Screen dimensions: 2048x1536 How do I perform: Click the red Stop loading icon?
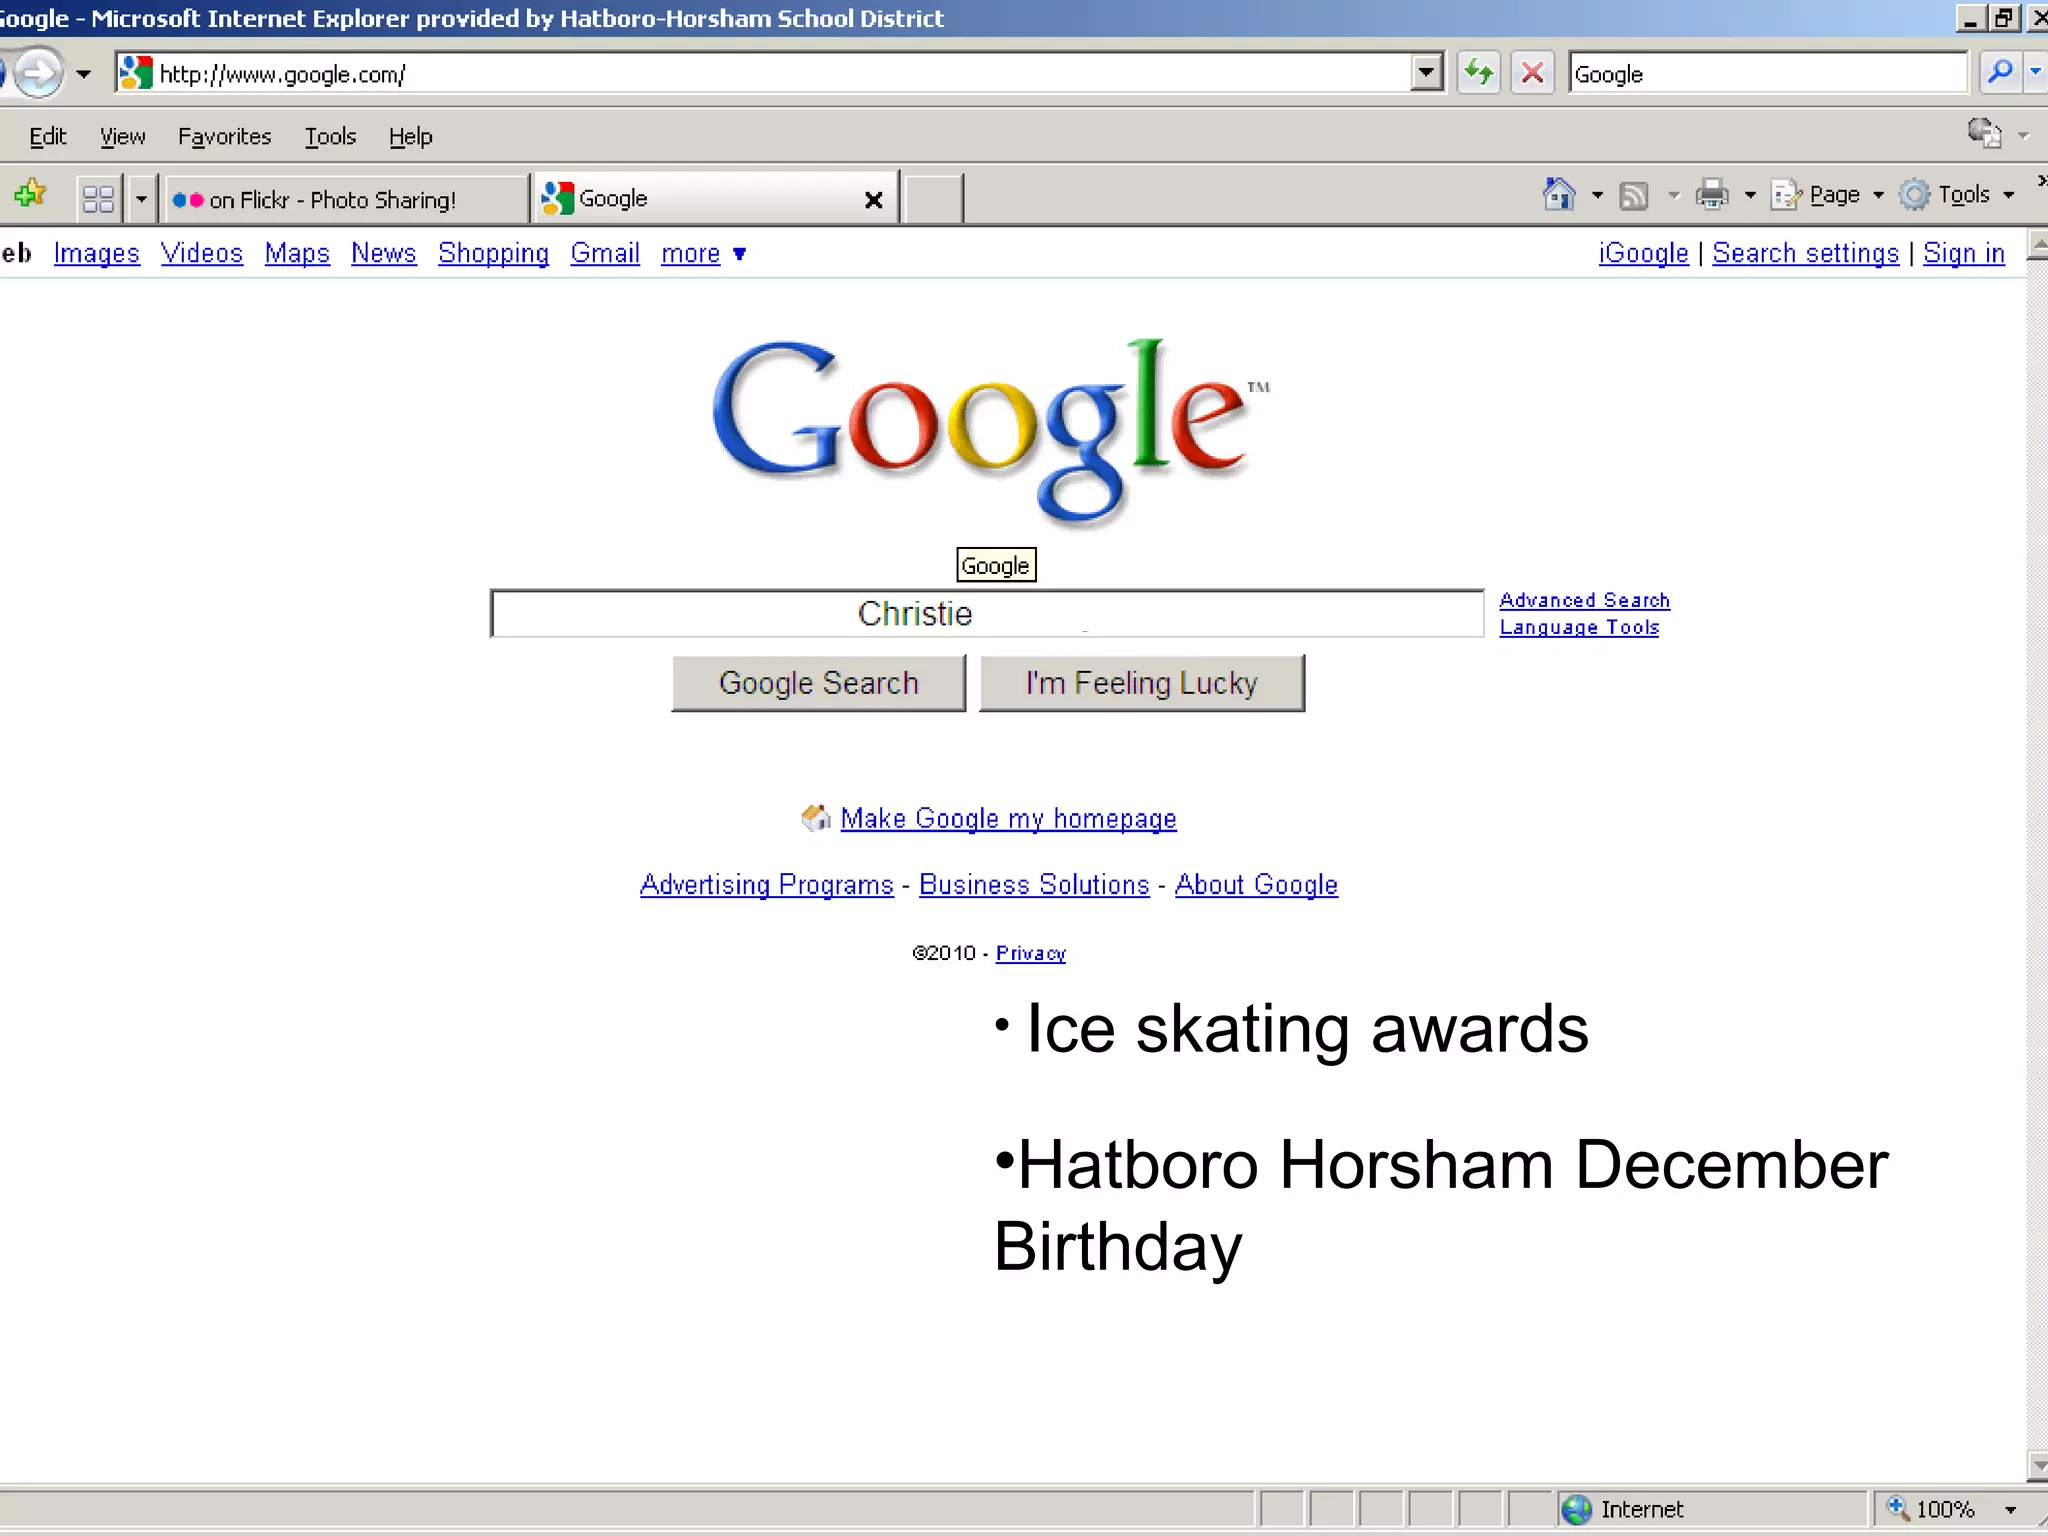click(1532, 73)
